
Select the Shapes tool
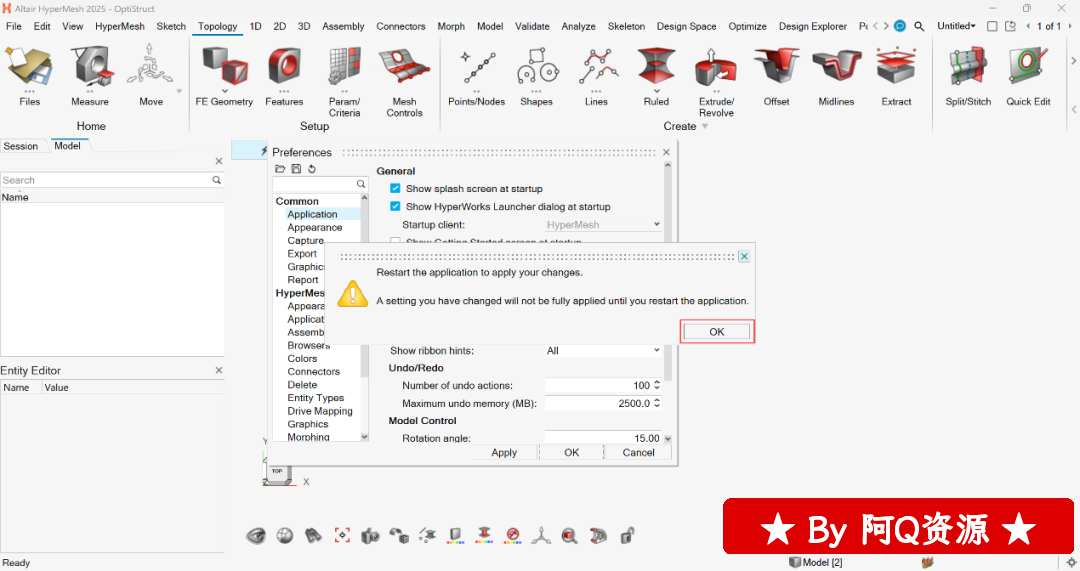[537, 76]
